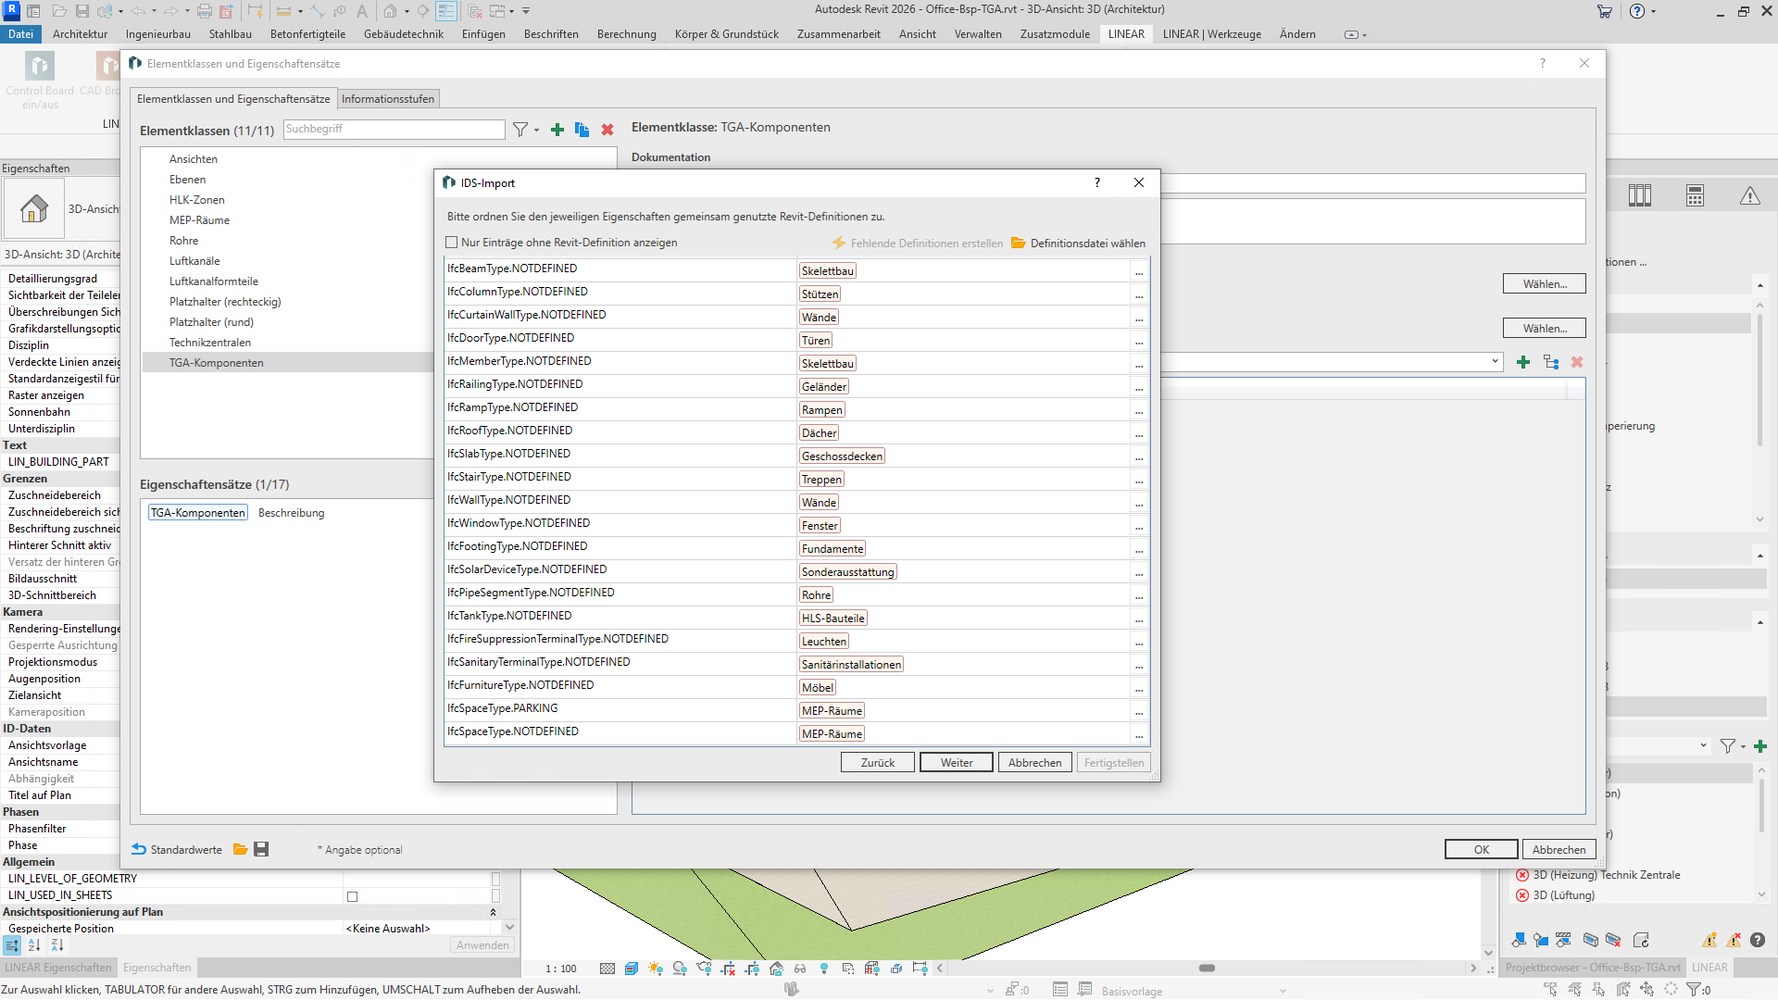Open file icon in Revit quick access toolbar
The width and height of the screenshot is (1778, 1000).
(x=59, y=11)
